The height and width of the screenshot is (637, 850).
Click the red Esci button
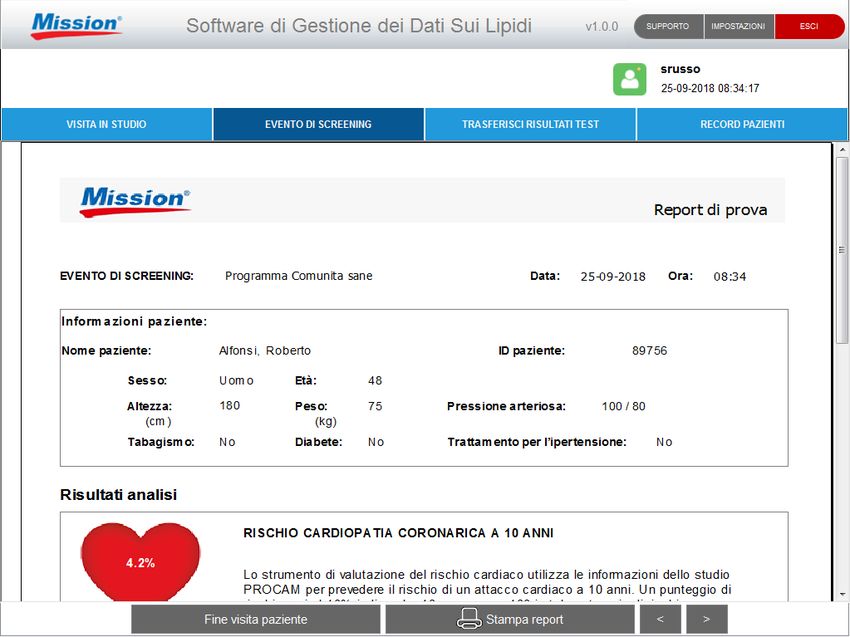click(809, 26)
